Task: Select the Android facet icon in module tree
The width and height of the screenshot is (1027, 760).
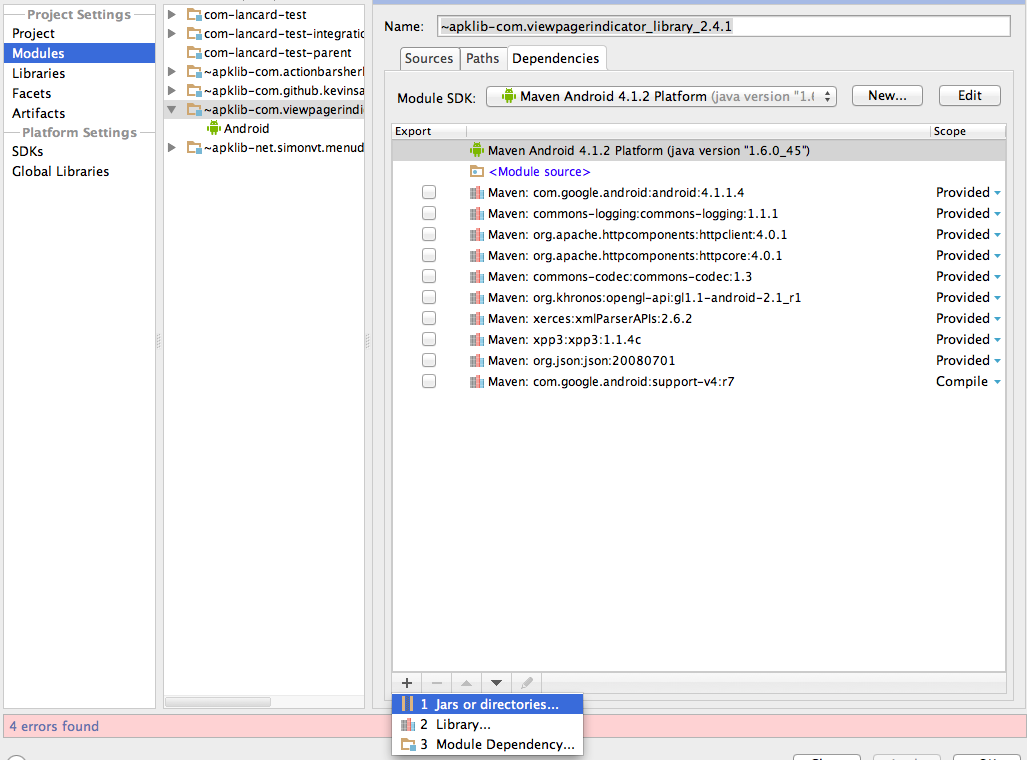Action: pos(213,128)
